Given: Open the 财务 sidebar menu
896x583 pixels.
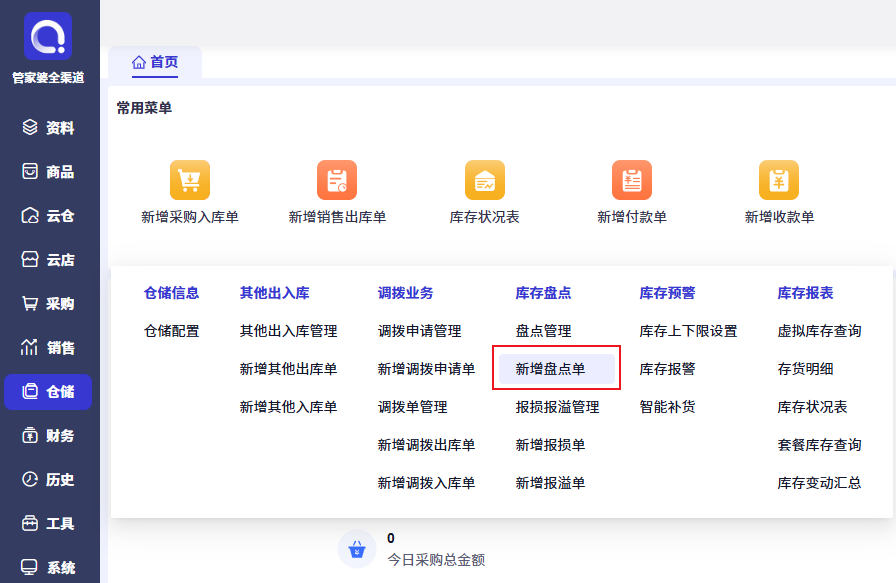Looking at the screenshot, I should [x=48, y=436].
